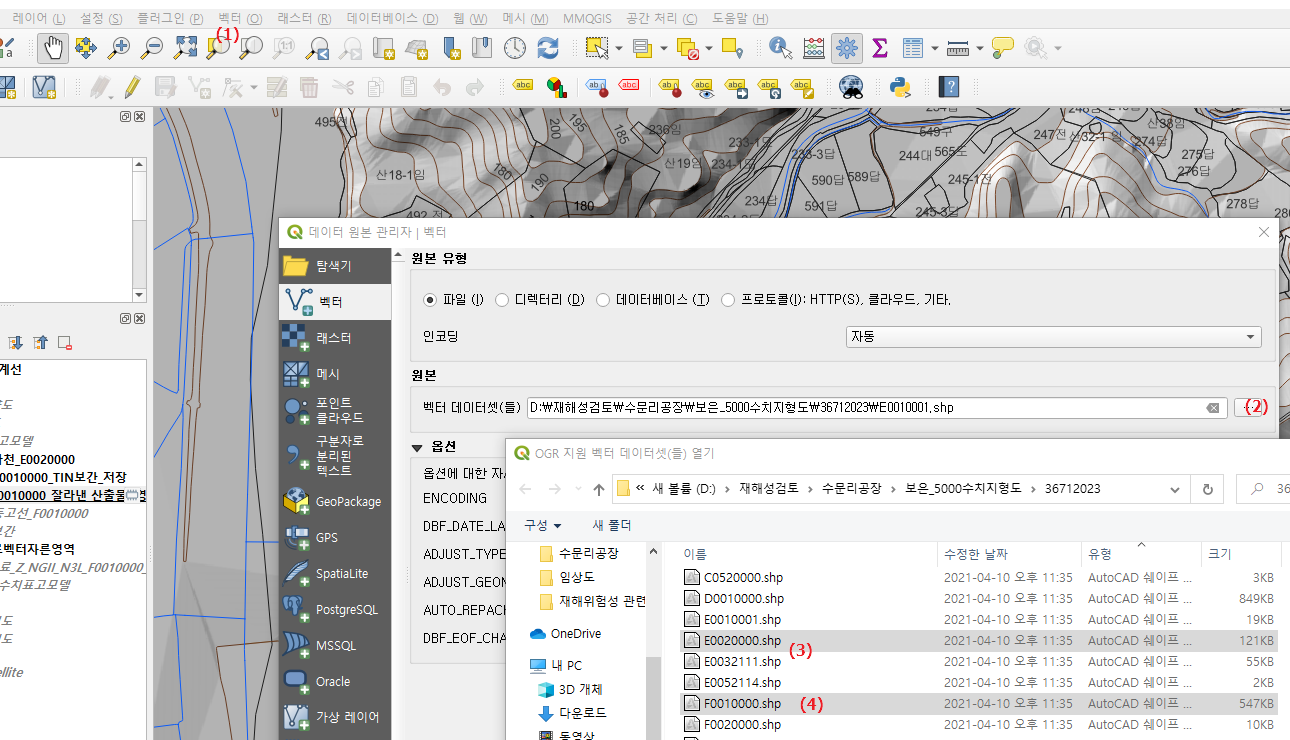Click the Pan Map to Selection icon
Image resolution: width=1290 pixels, height=740 pixels.
tap(85, 46)
